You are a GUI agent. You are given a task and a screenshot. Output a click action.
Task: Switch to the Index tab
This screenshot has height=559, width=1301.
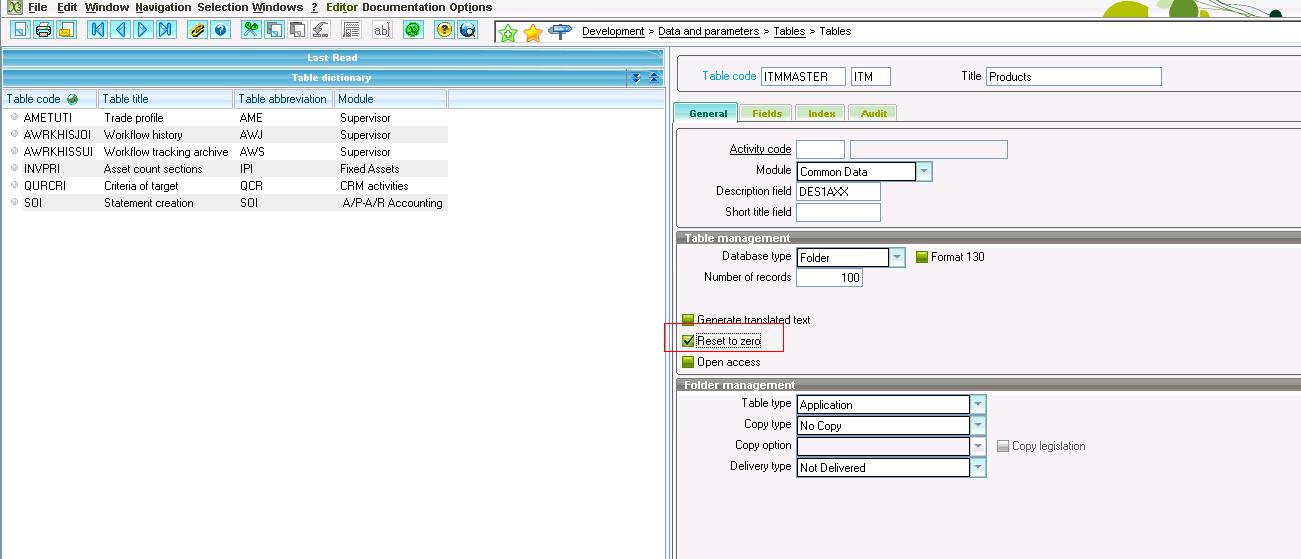click(821, 113)
